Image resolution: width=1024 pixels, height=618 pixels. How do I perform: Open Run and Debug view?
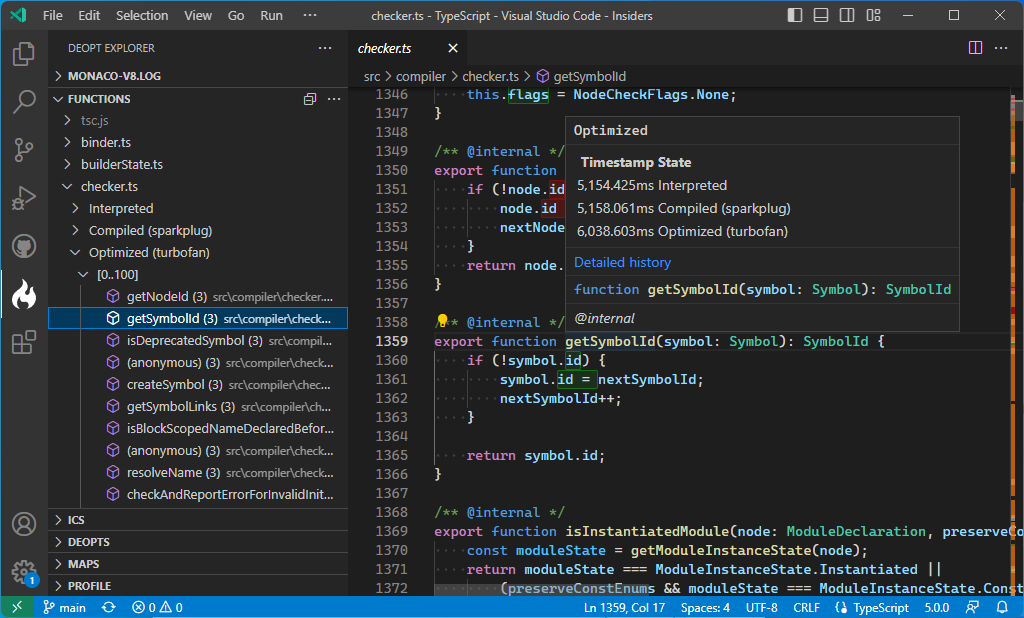(x=24, y=199)
